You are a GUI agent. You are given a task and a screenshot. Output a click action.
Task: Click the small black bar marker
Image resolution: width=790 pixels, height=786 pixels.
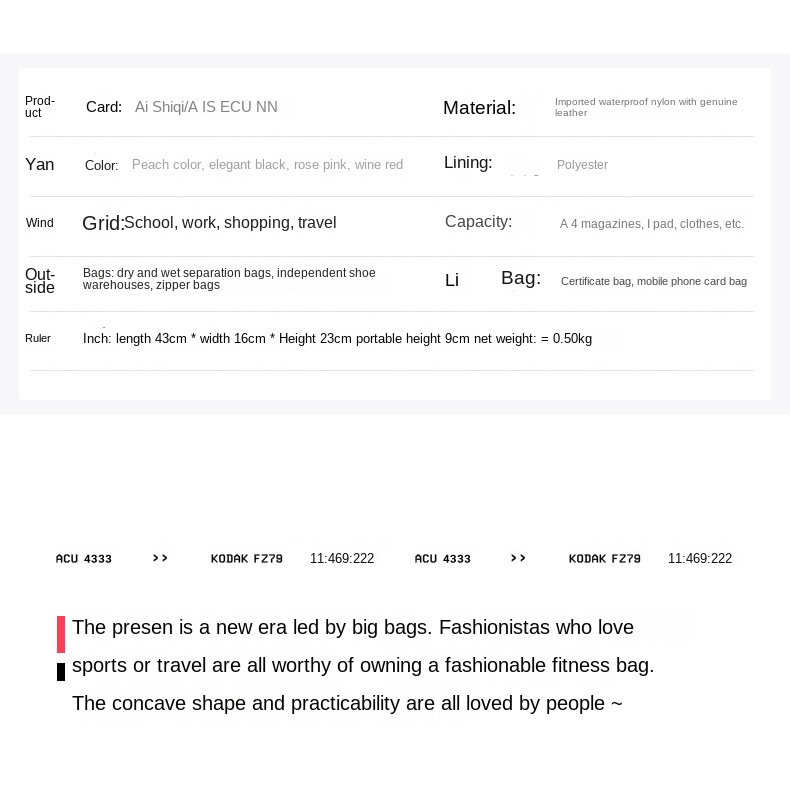click(61, 672)
